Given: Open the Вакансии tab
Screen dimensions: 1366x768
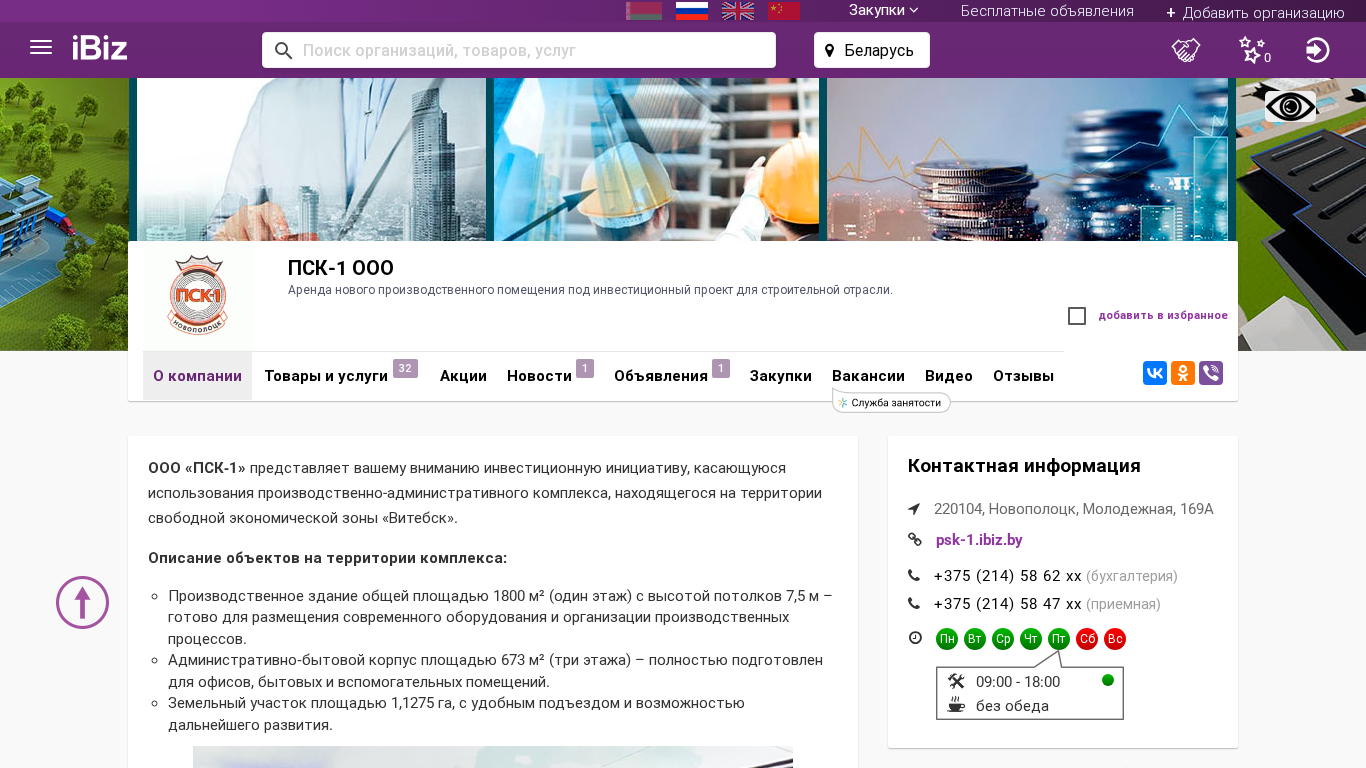Looking at the screenshot, I should click(x=868, y=376).
